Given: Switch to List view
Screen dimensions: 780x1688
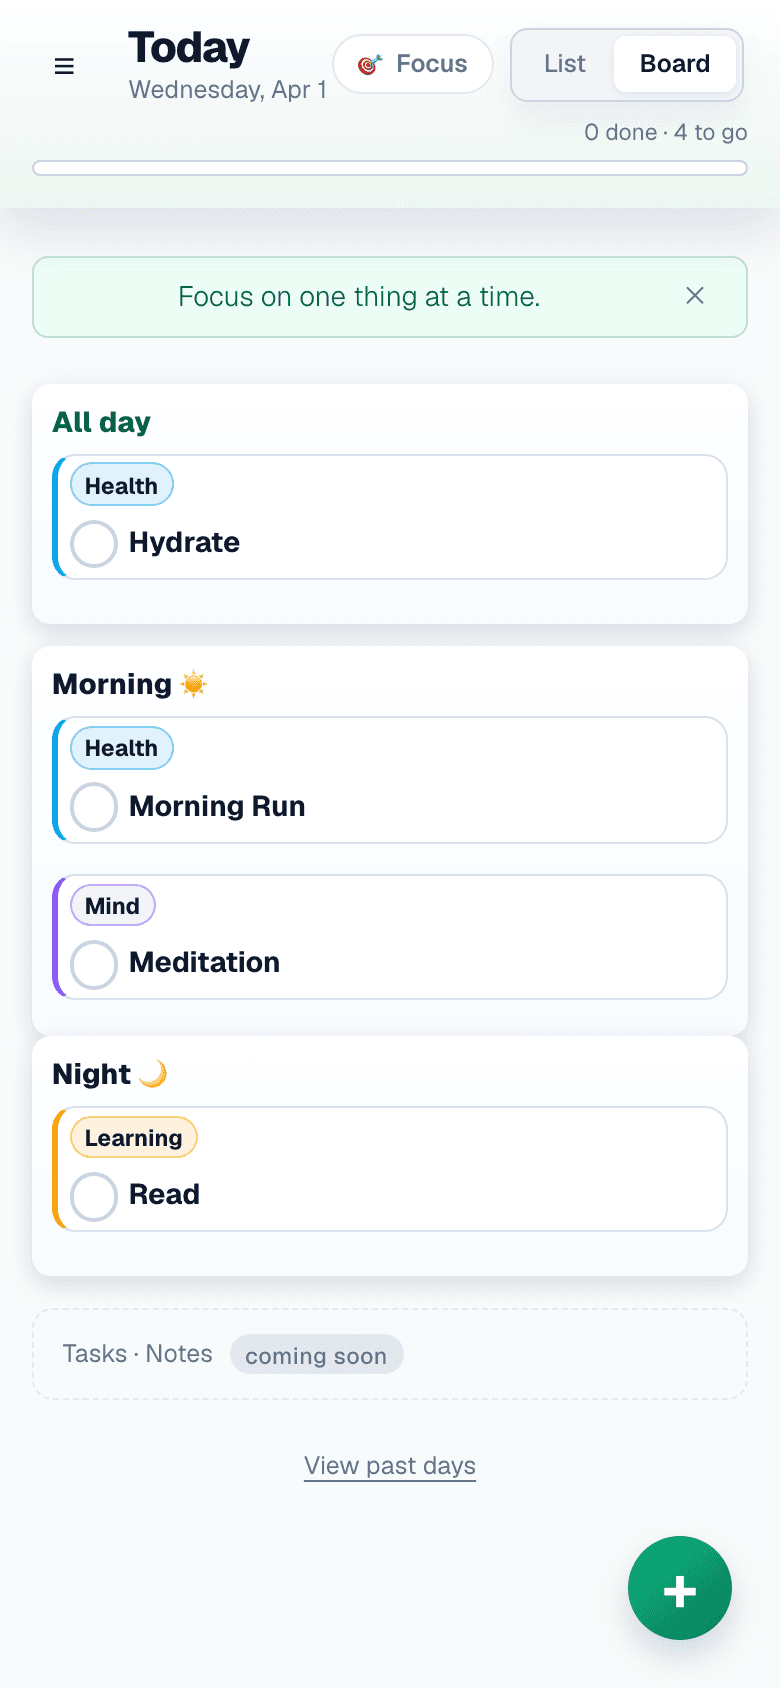Looking at the screenshot, I should click(x=564, y=63).
